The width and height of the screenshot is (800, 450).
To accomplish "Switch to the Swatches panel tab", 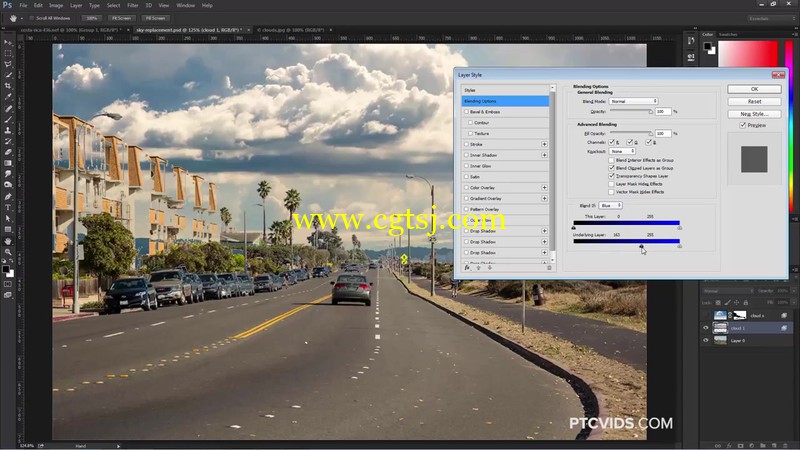I will (x=728, y=34).
